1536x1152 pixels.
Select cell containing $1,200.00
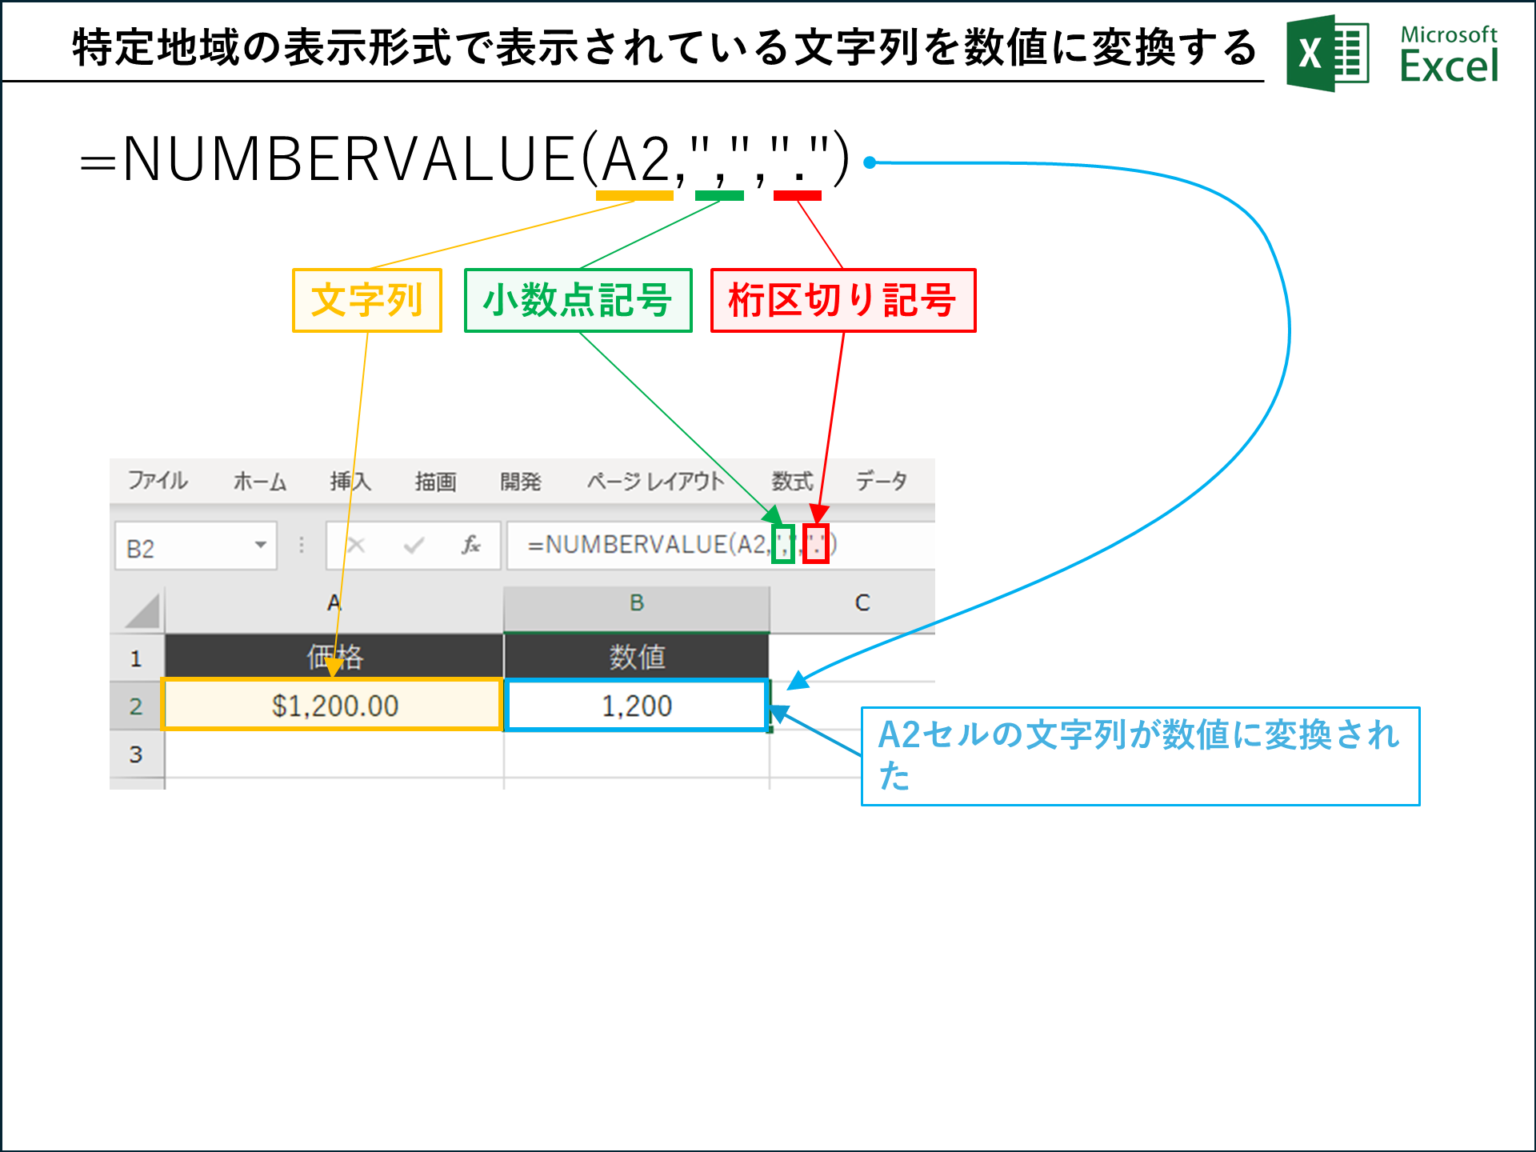pos(333,705)
